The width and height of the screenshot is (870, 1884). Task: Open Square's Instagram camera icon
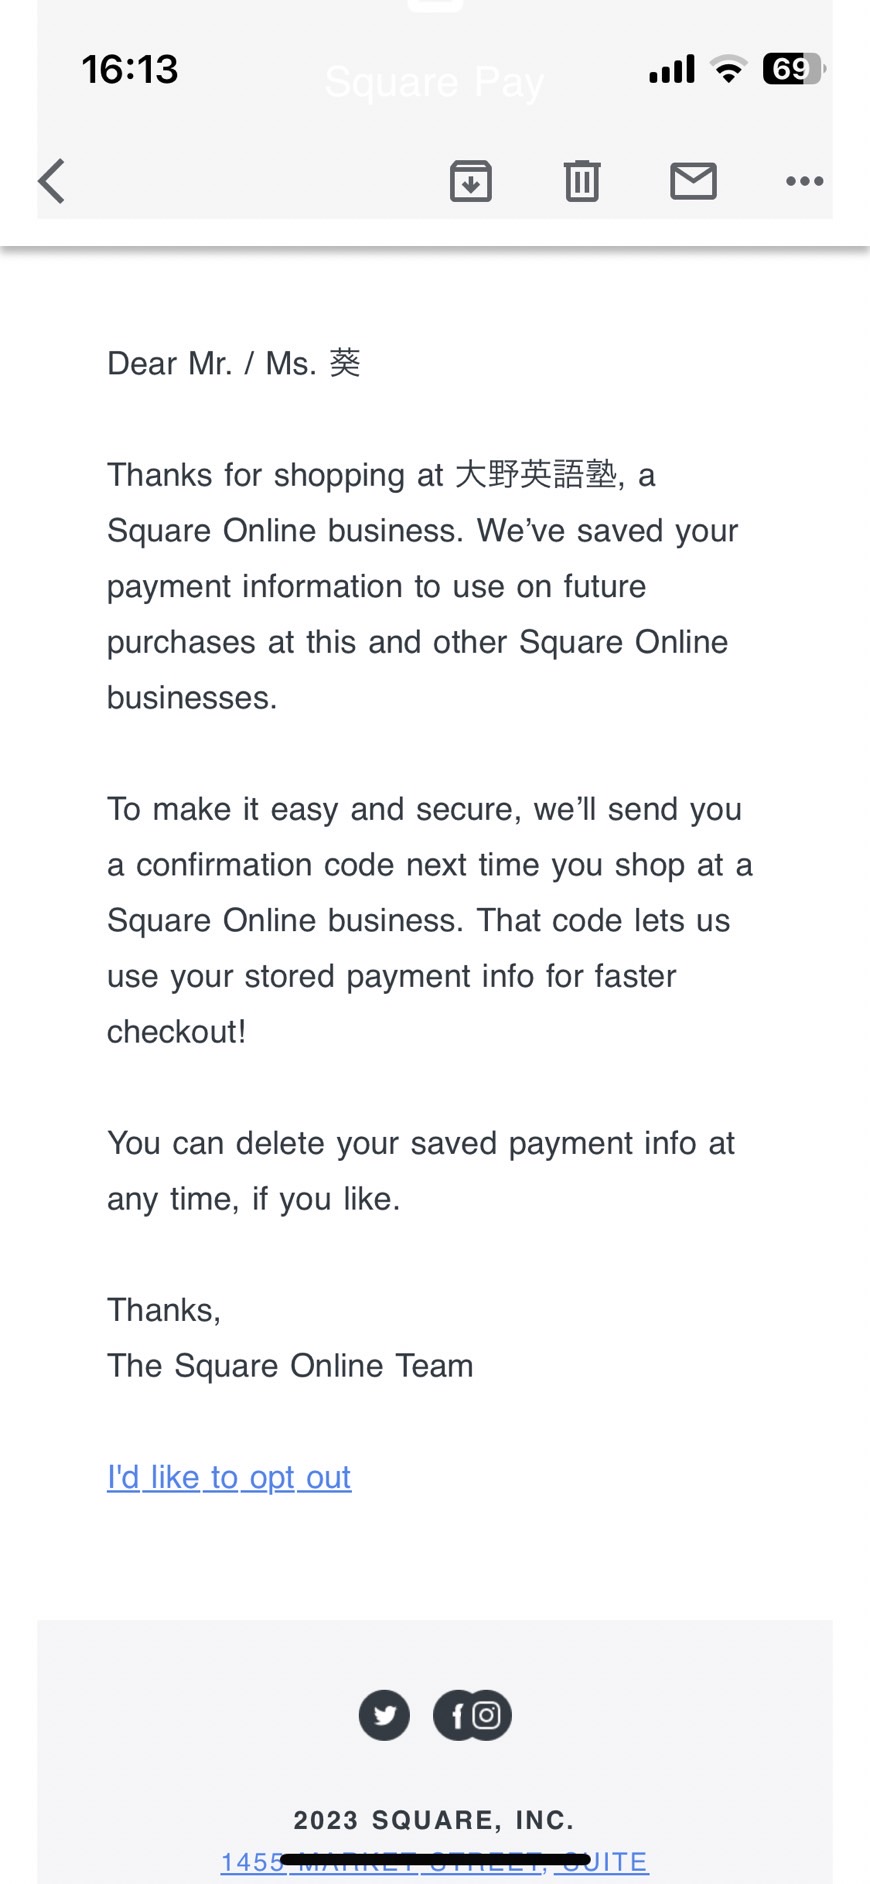pos(487,1716)
